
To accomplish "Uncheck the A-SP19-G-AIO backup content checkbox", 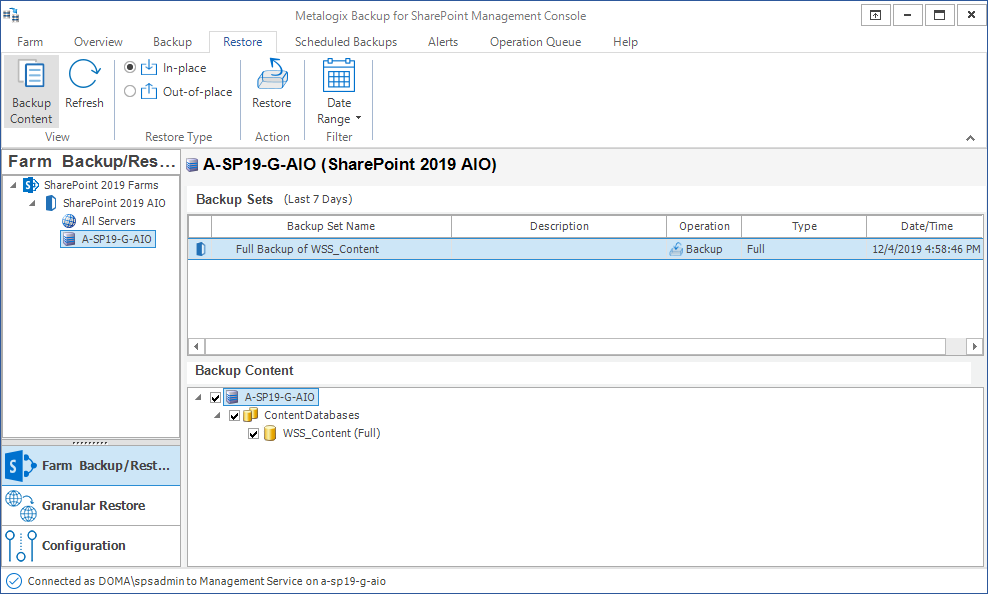I will pos(215,397).
